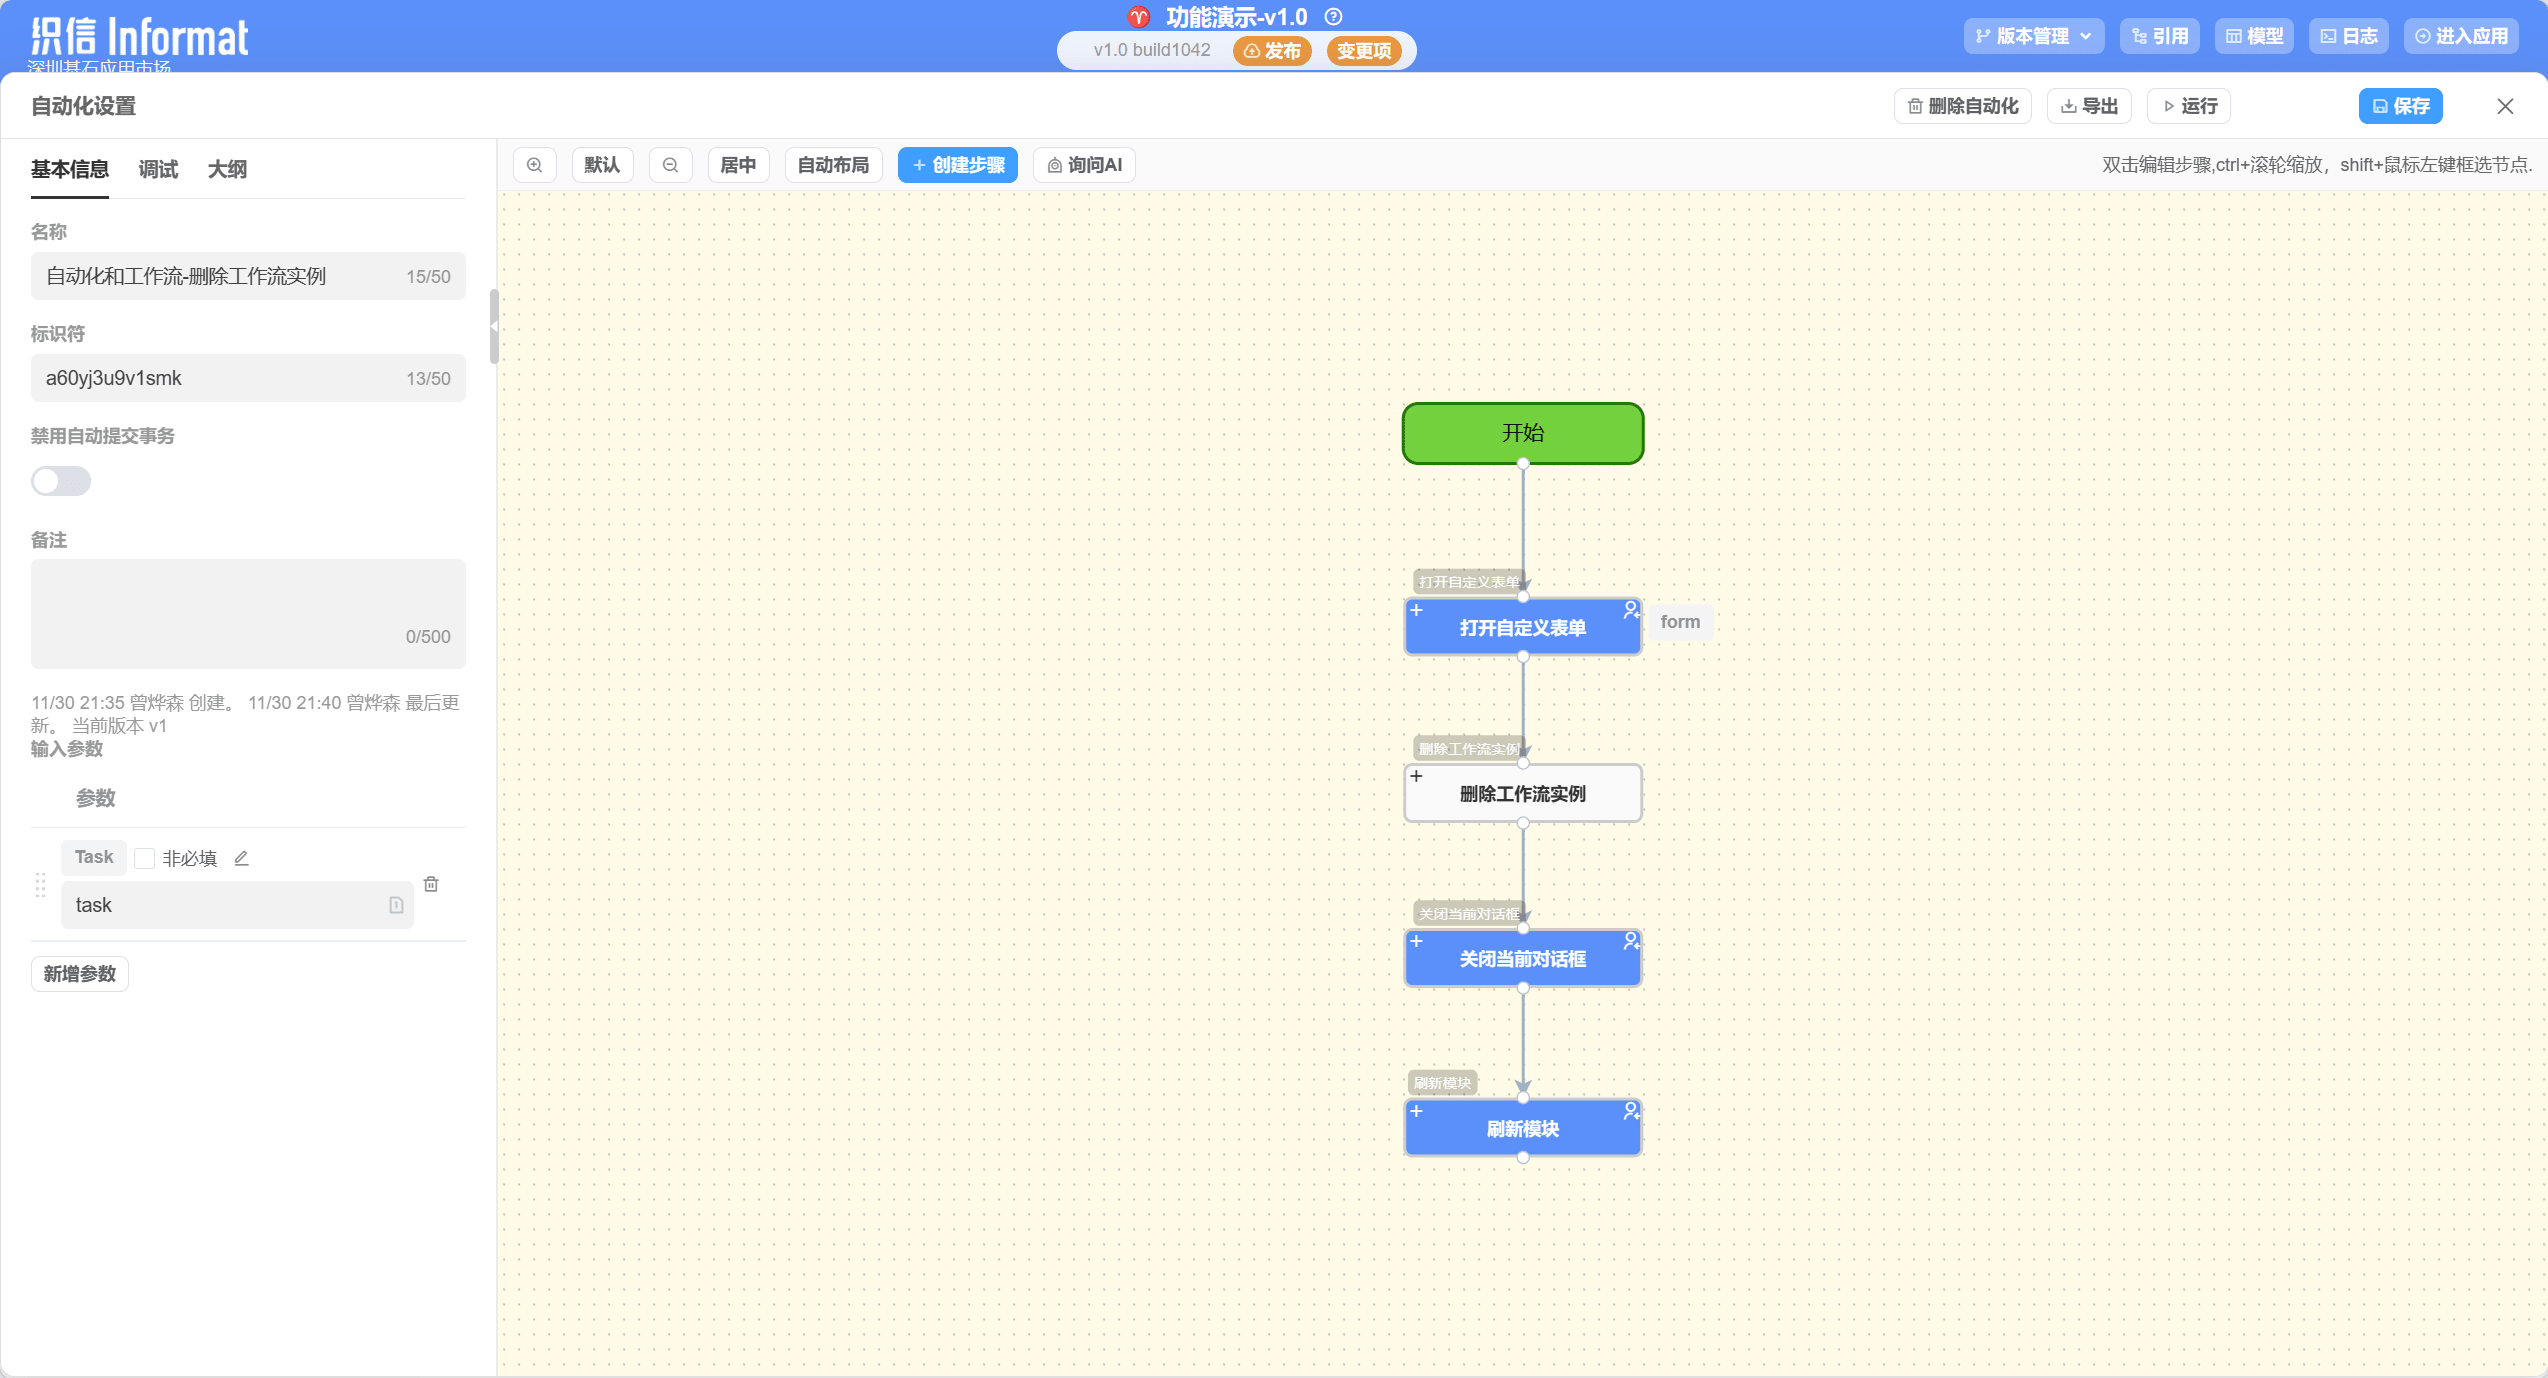The width and height of the screenshot is (2548, 1378).
Task: Click the edit pencil icon beside 非必填
Action: click(241, 858)
